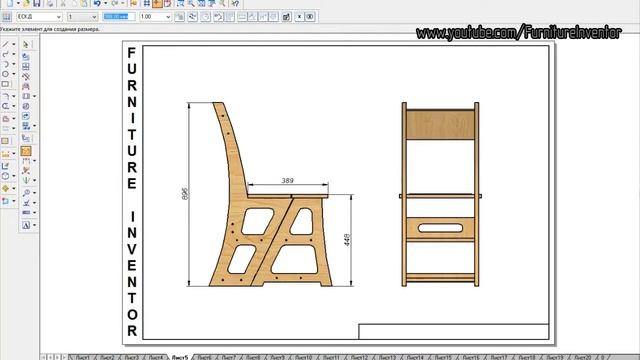Select the Text 'A' tool
Screen dimensions: 640x360
[26, 225]
